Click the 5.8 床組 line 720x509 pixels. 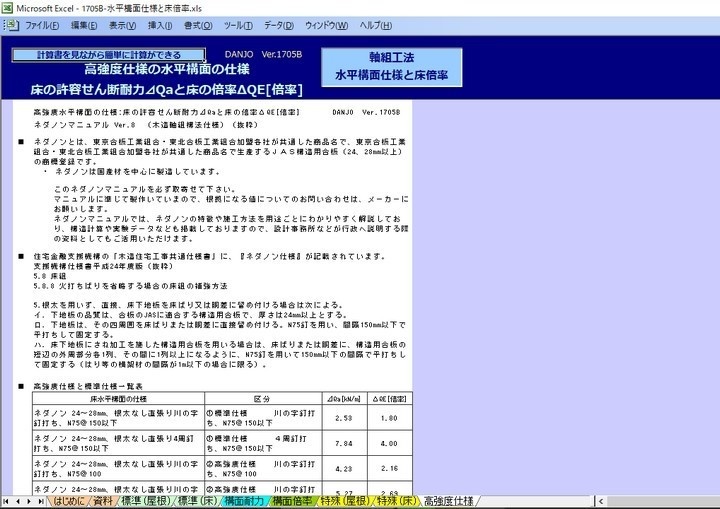pos(50,276)
